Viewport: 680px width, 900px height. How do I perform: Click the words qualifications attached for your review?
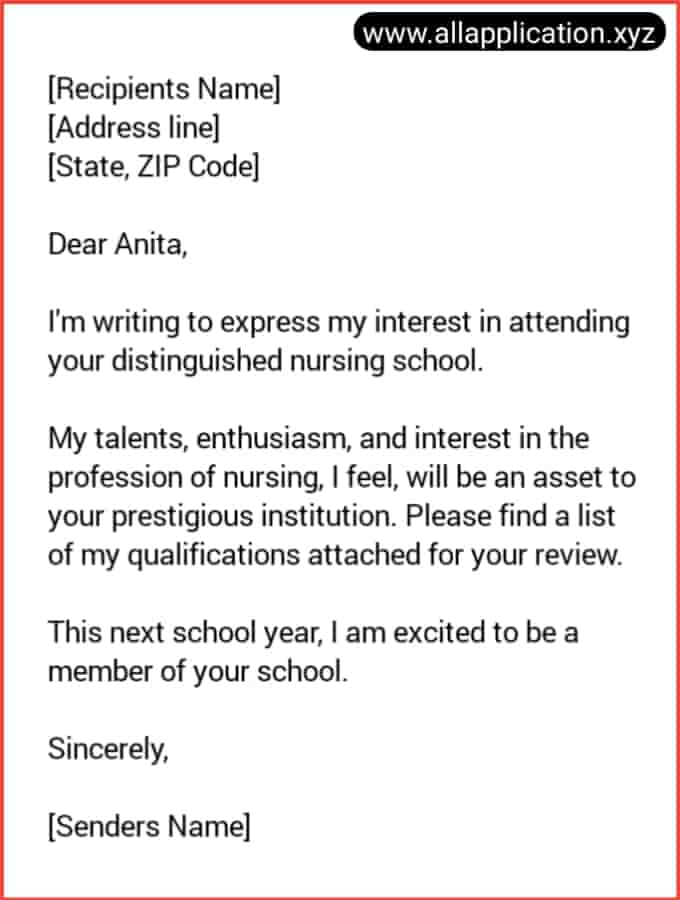(x=375, y=555)
